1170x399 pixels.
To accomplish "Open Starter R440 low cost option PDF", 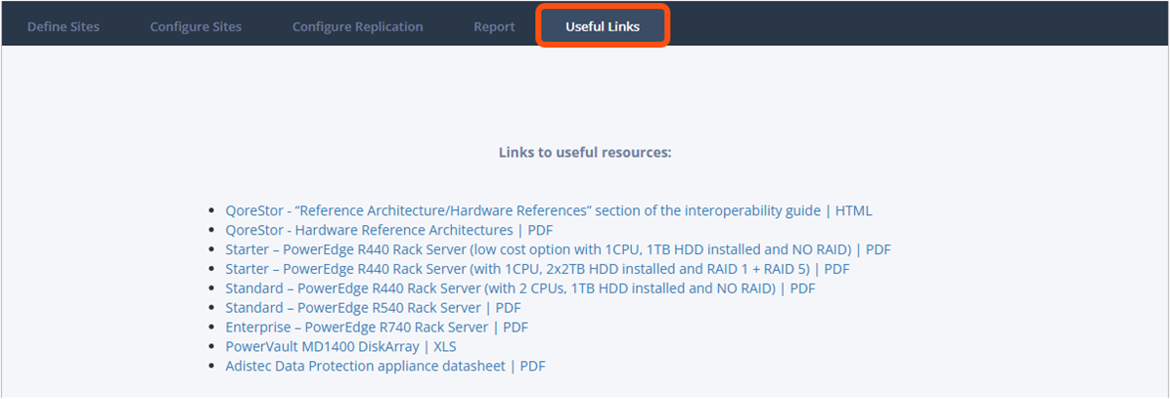I will (558, 250).
